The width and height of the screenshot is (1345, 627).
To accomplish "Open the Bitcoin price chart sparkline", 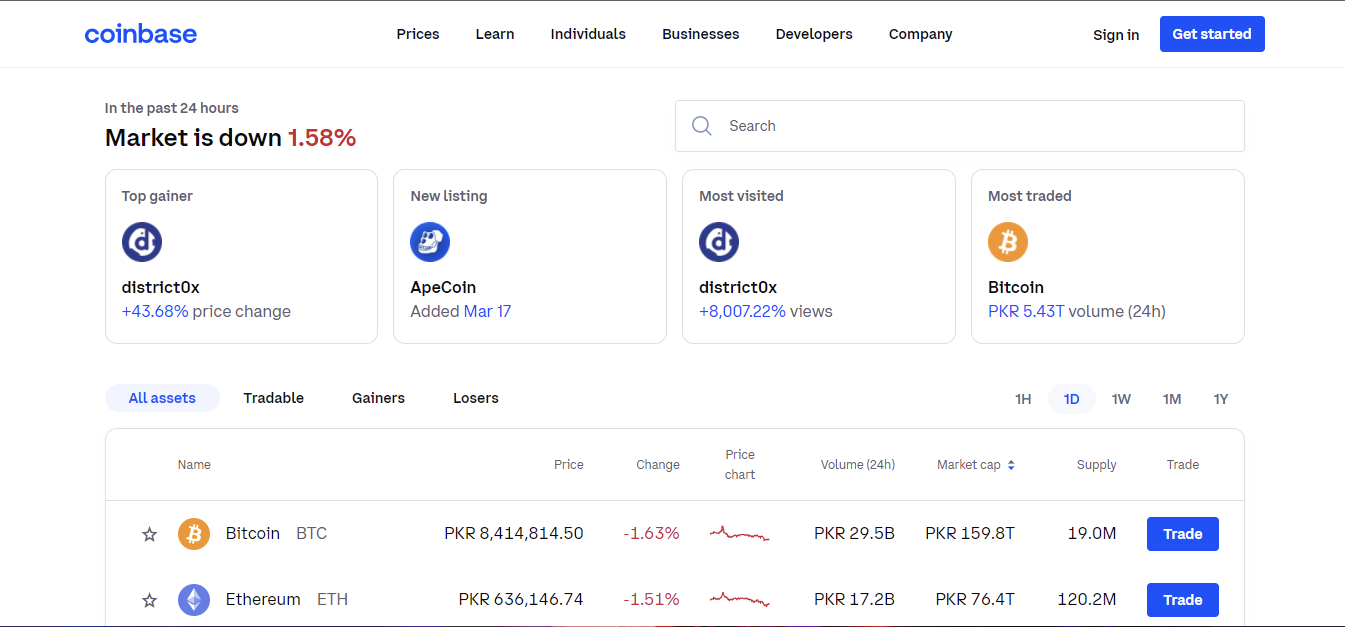I will click(x=740, y=534).
